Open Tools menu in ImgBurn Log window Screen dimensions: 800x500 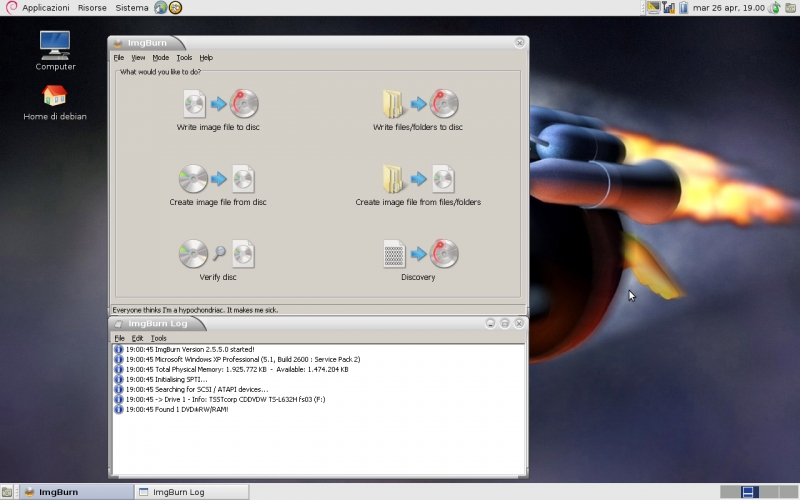tap(159, 338)
